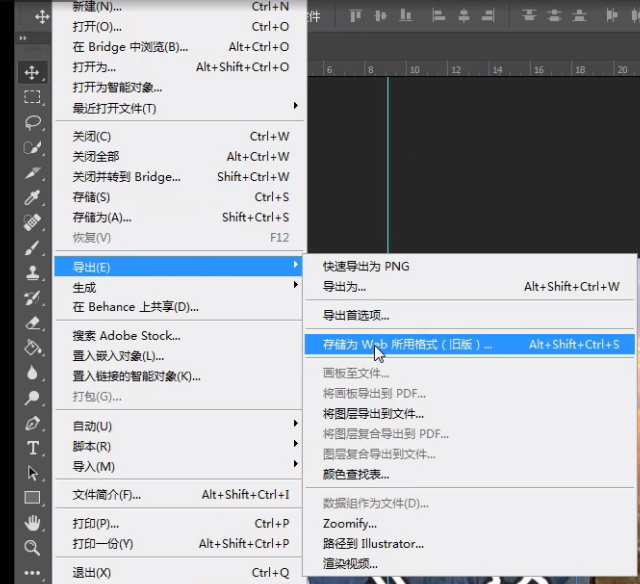
Task: Open the Edit Toolbar three-dots menu
Action: [x=32, y=573]
